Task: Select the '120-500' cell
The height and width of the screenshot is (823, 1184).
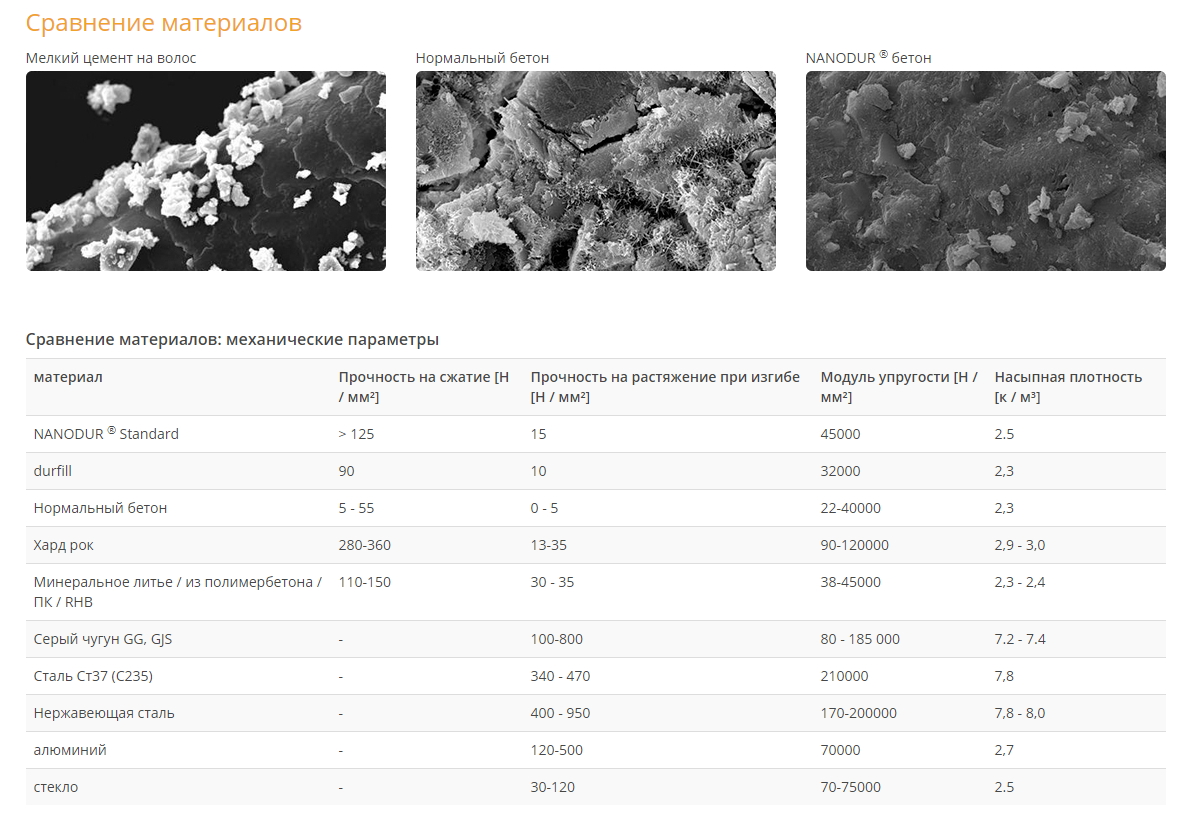Action: click(x=557, y=750)
